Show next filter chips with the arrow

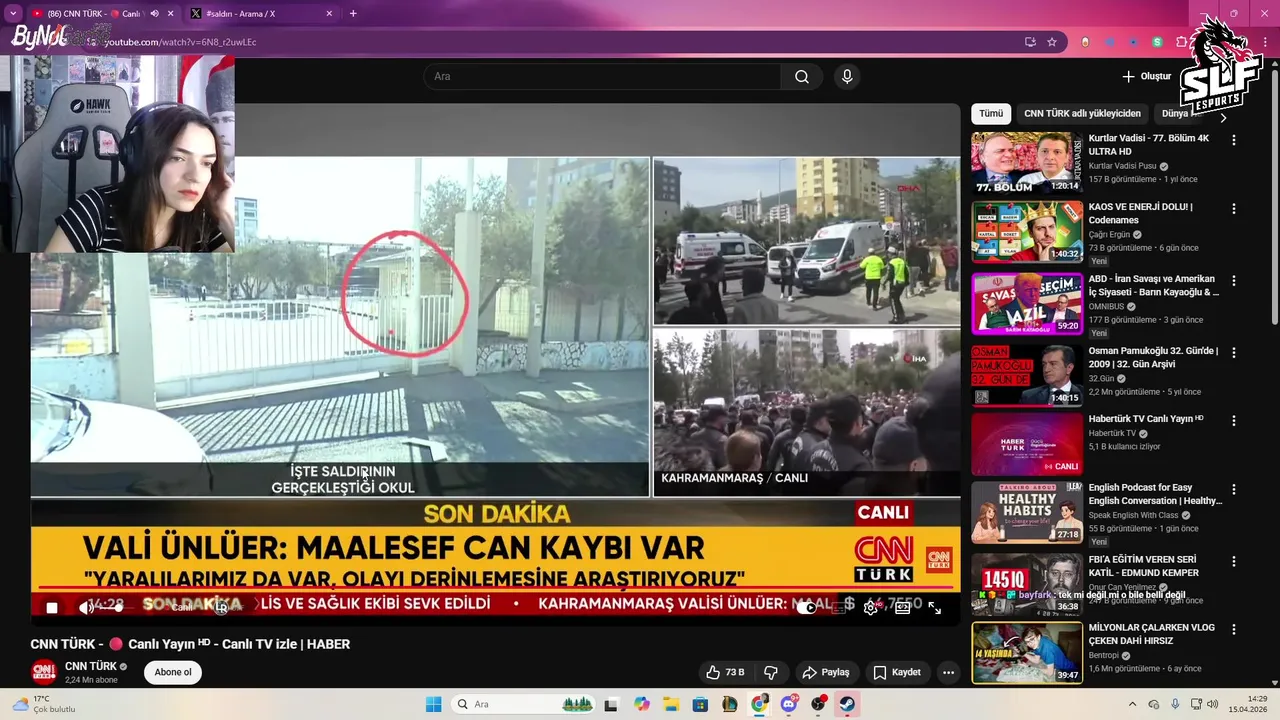click(x=1223, y=117)
